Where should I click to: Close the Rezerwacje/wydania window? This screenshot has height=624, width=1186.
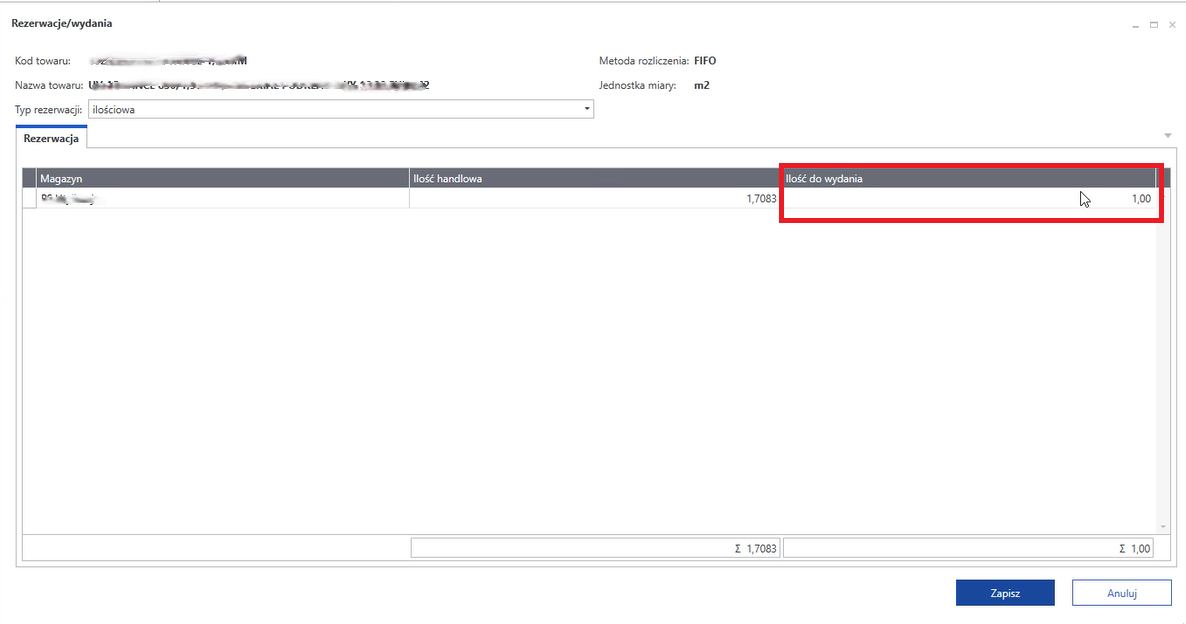pyautogui.click(x=1172, y=25)
